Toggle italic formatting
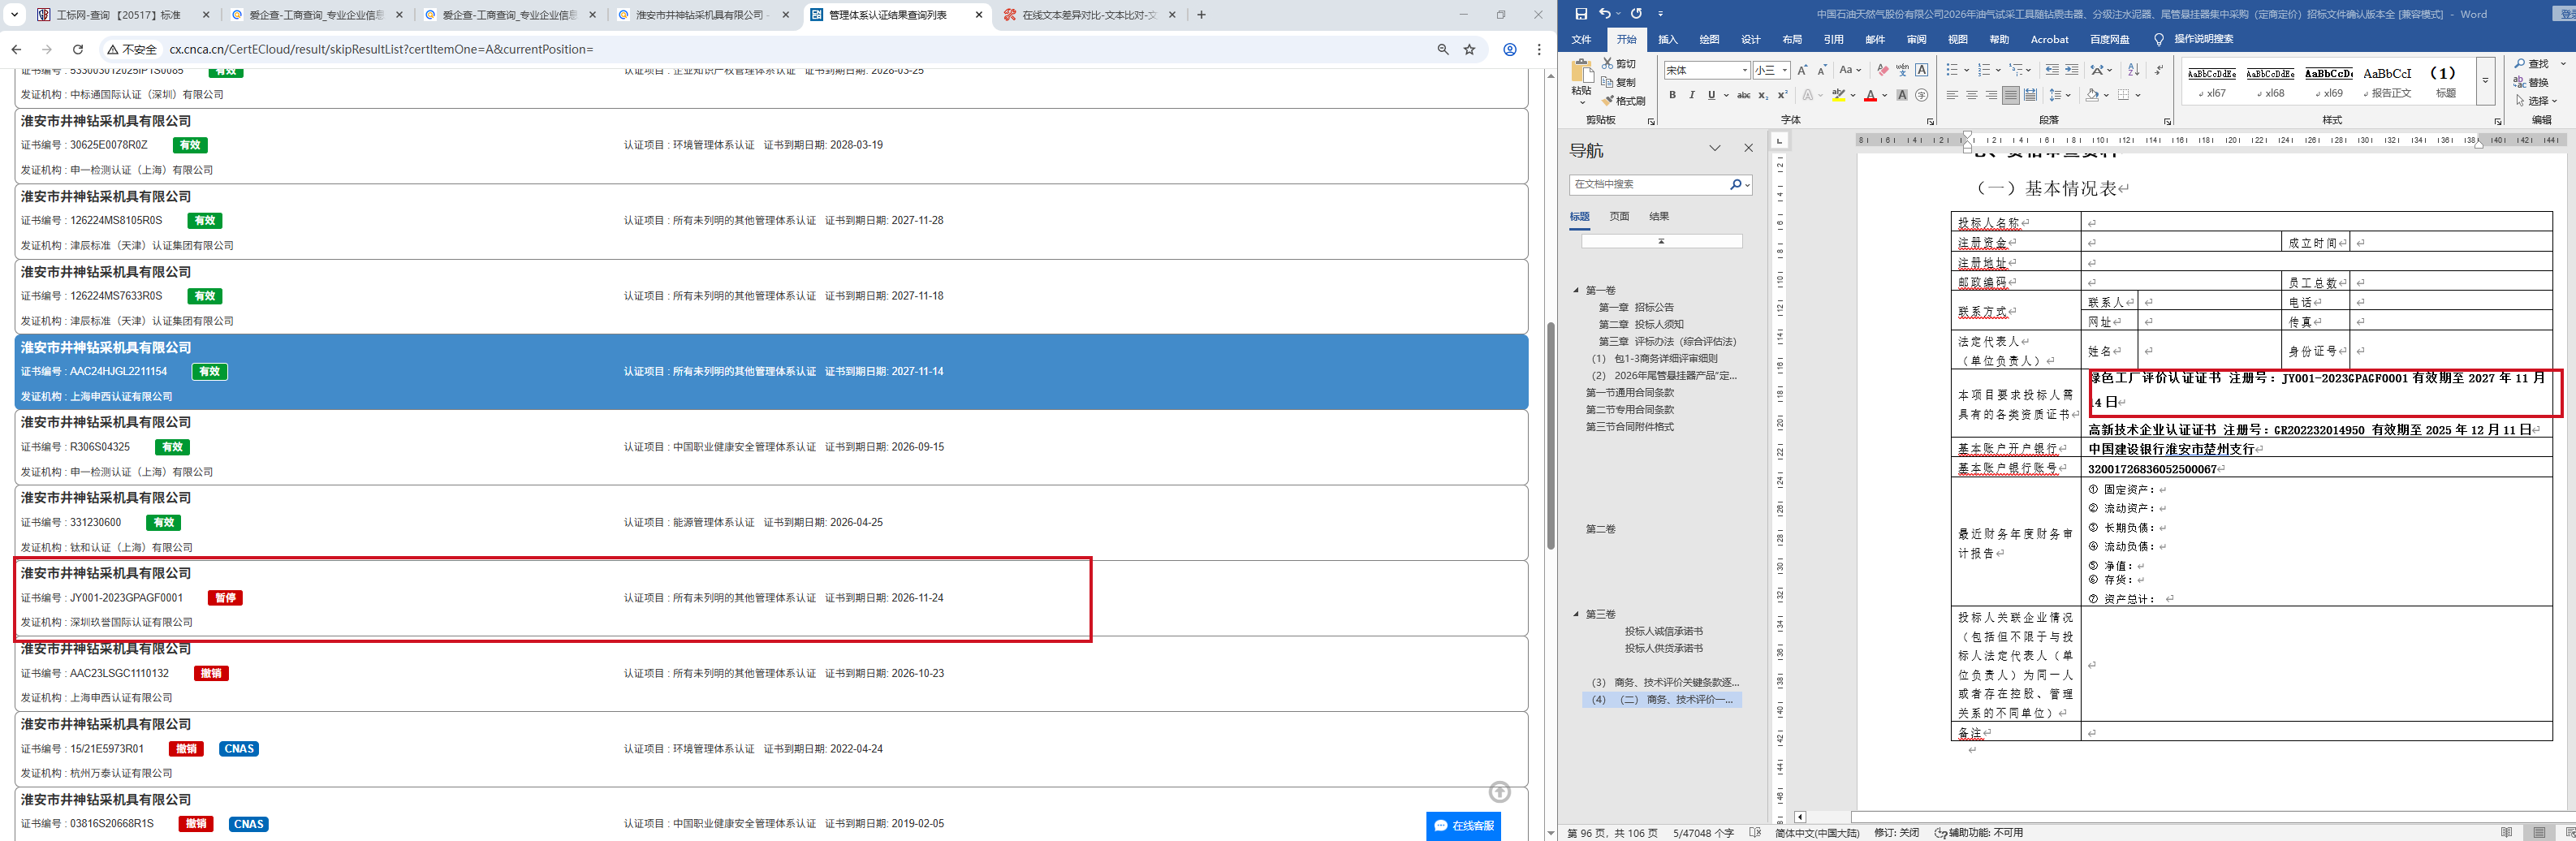 point(1691,95)
